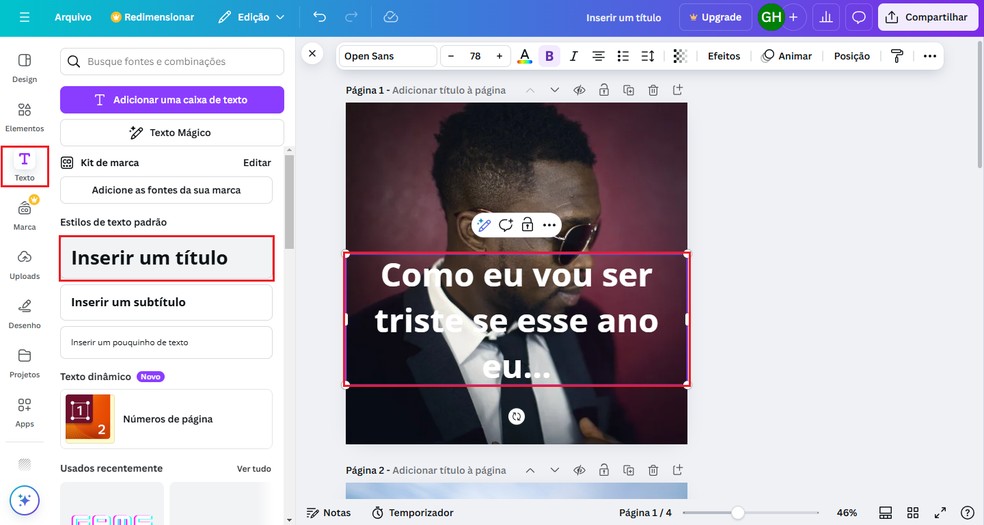
Task: Click Adicionar uma caixa de texto
Action: (172, 100)
